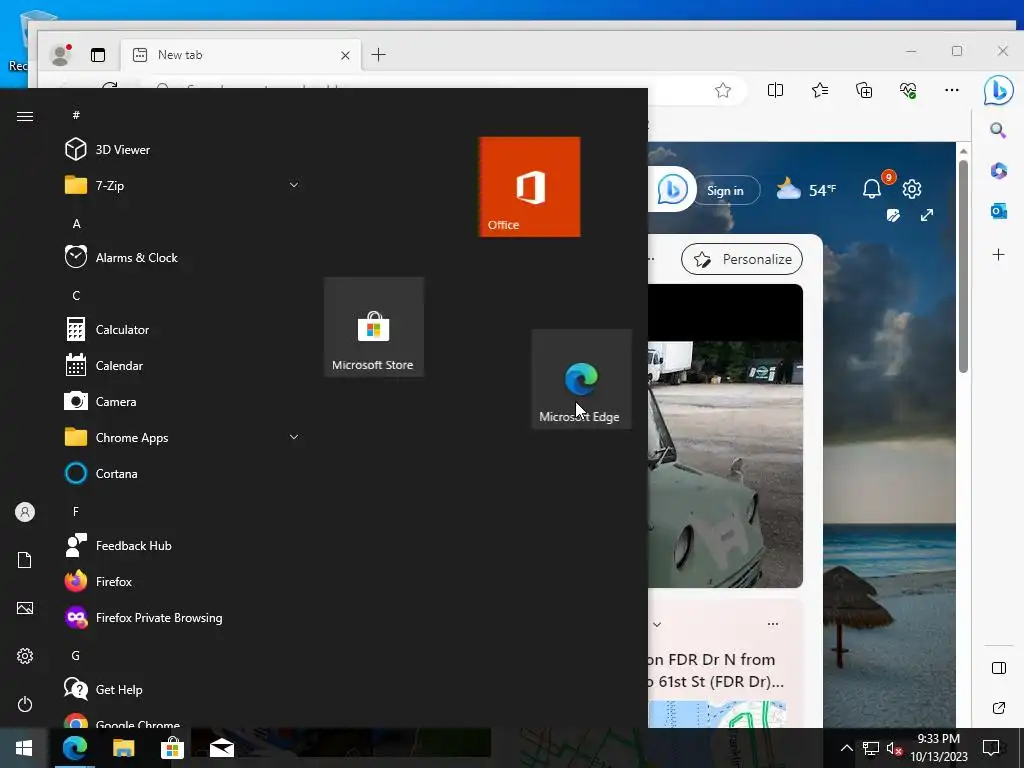Open Calendar app entry
The width and height of the screenshot is (1024, 768).
click(183, 366)
